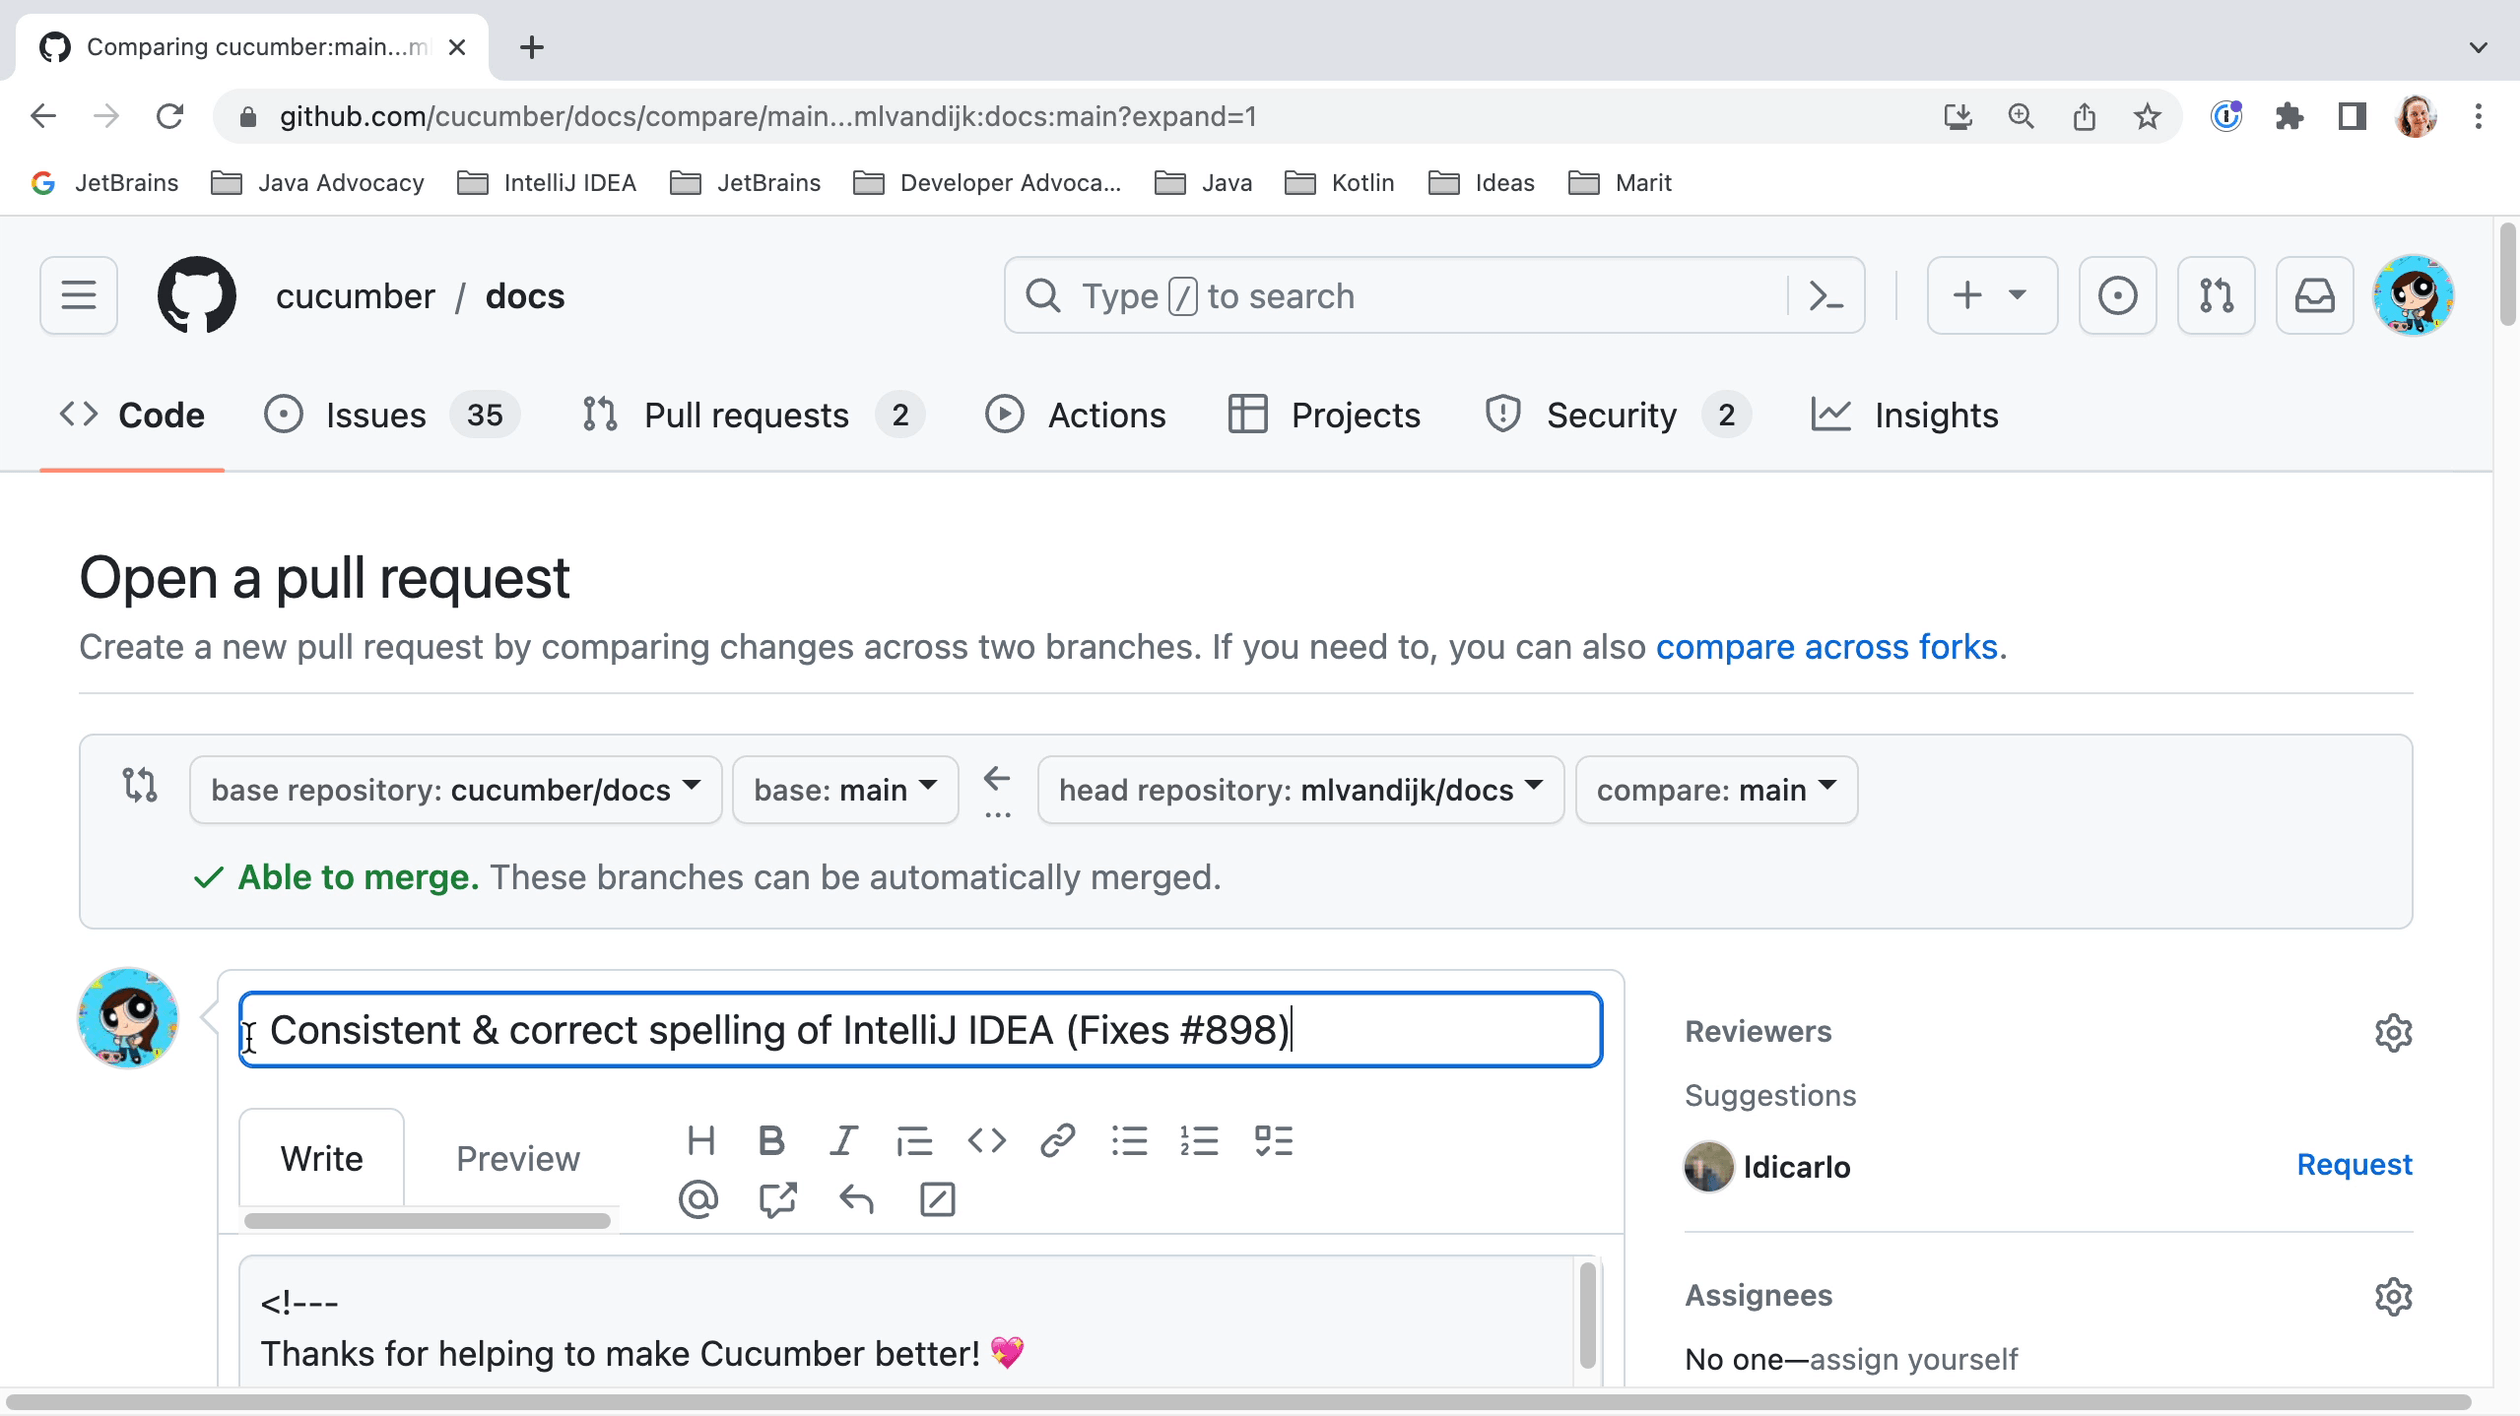Apply bold formatting
This screenshot has width=2520, height=1416.
771,1140
